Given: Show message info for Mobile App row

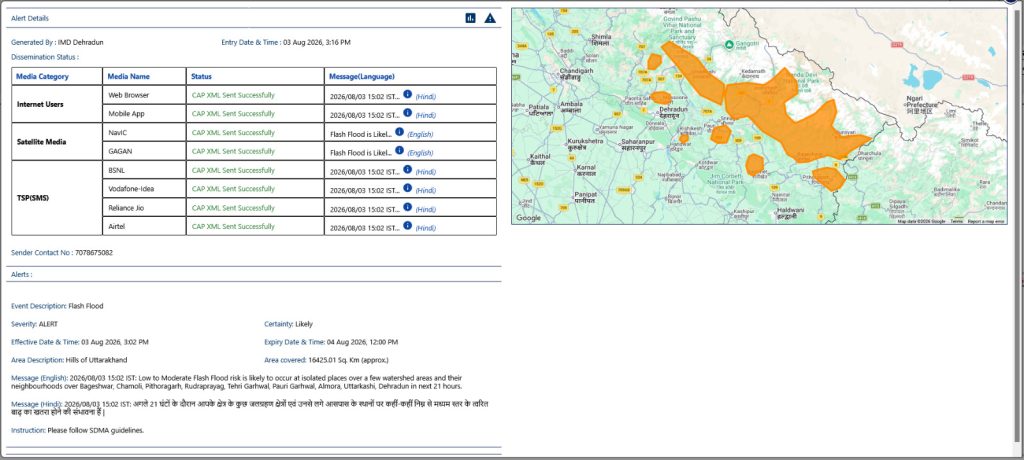Looking at the screenshot, I should (x=408, y=113).
